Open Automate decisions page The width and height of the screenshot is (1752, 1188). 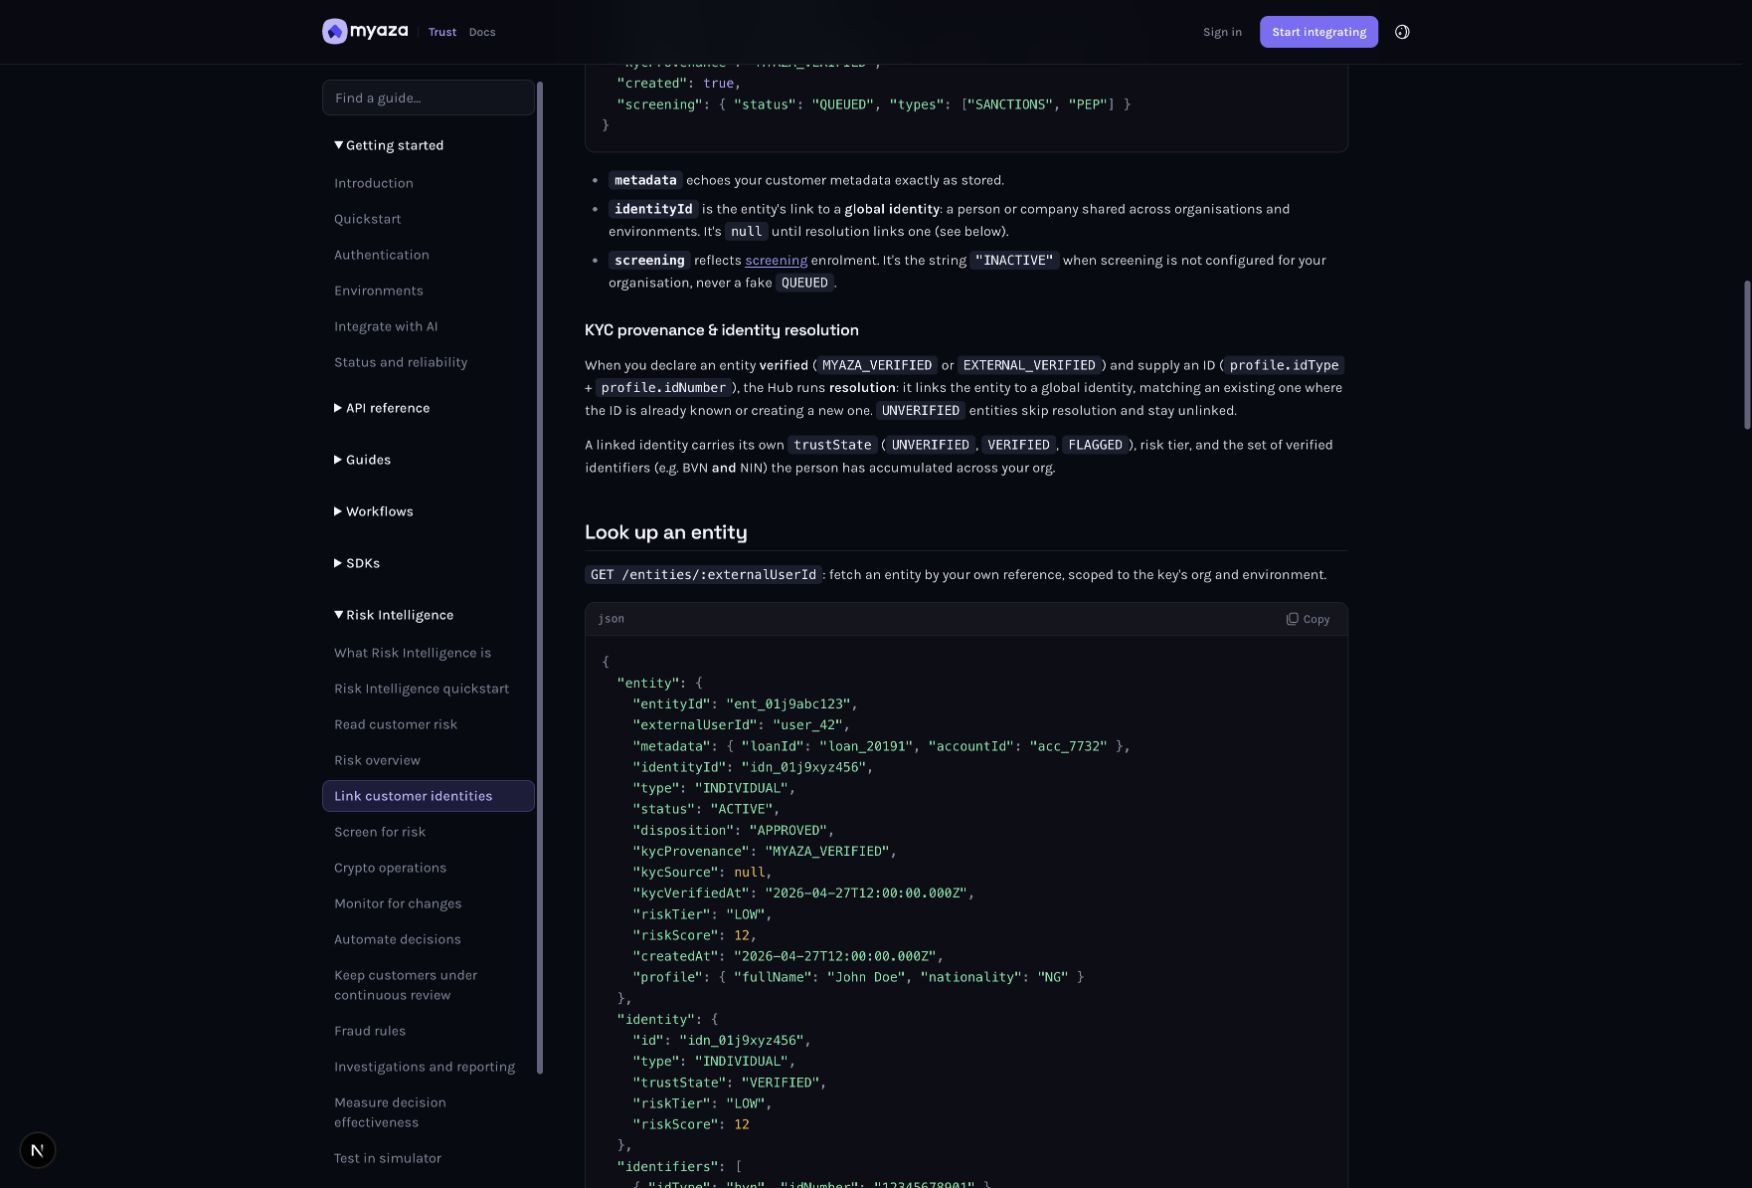click(398, 940)
